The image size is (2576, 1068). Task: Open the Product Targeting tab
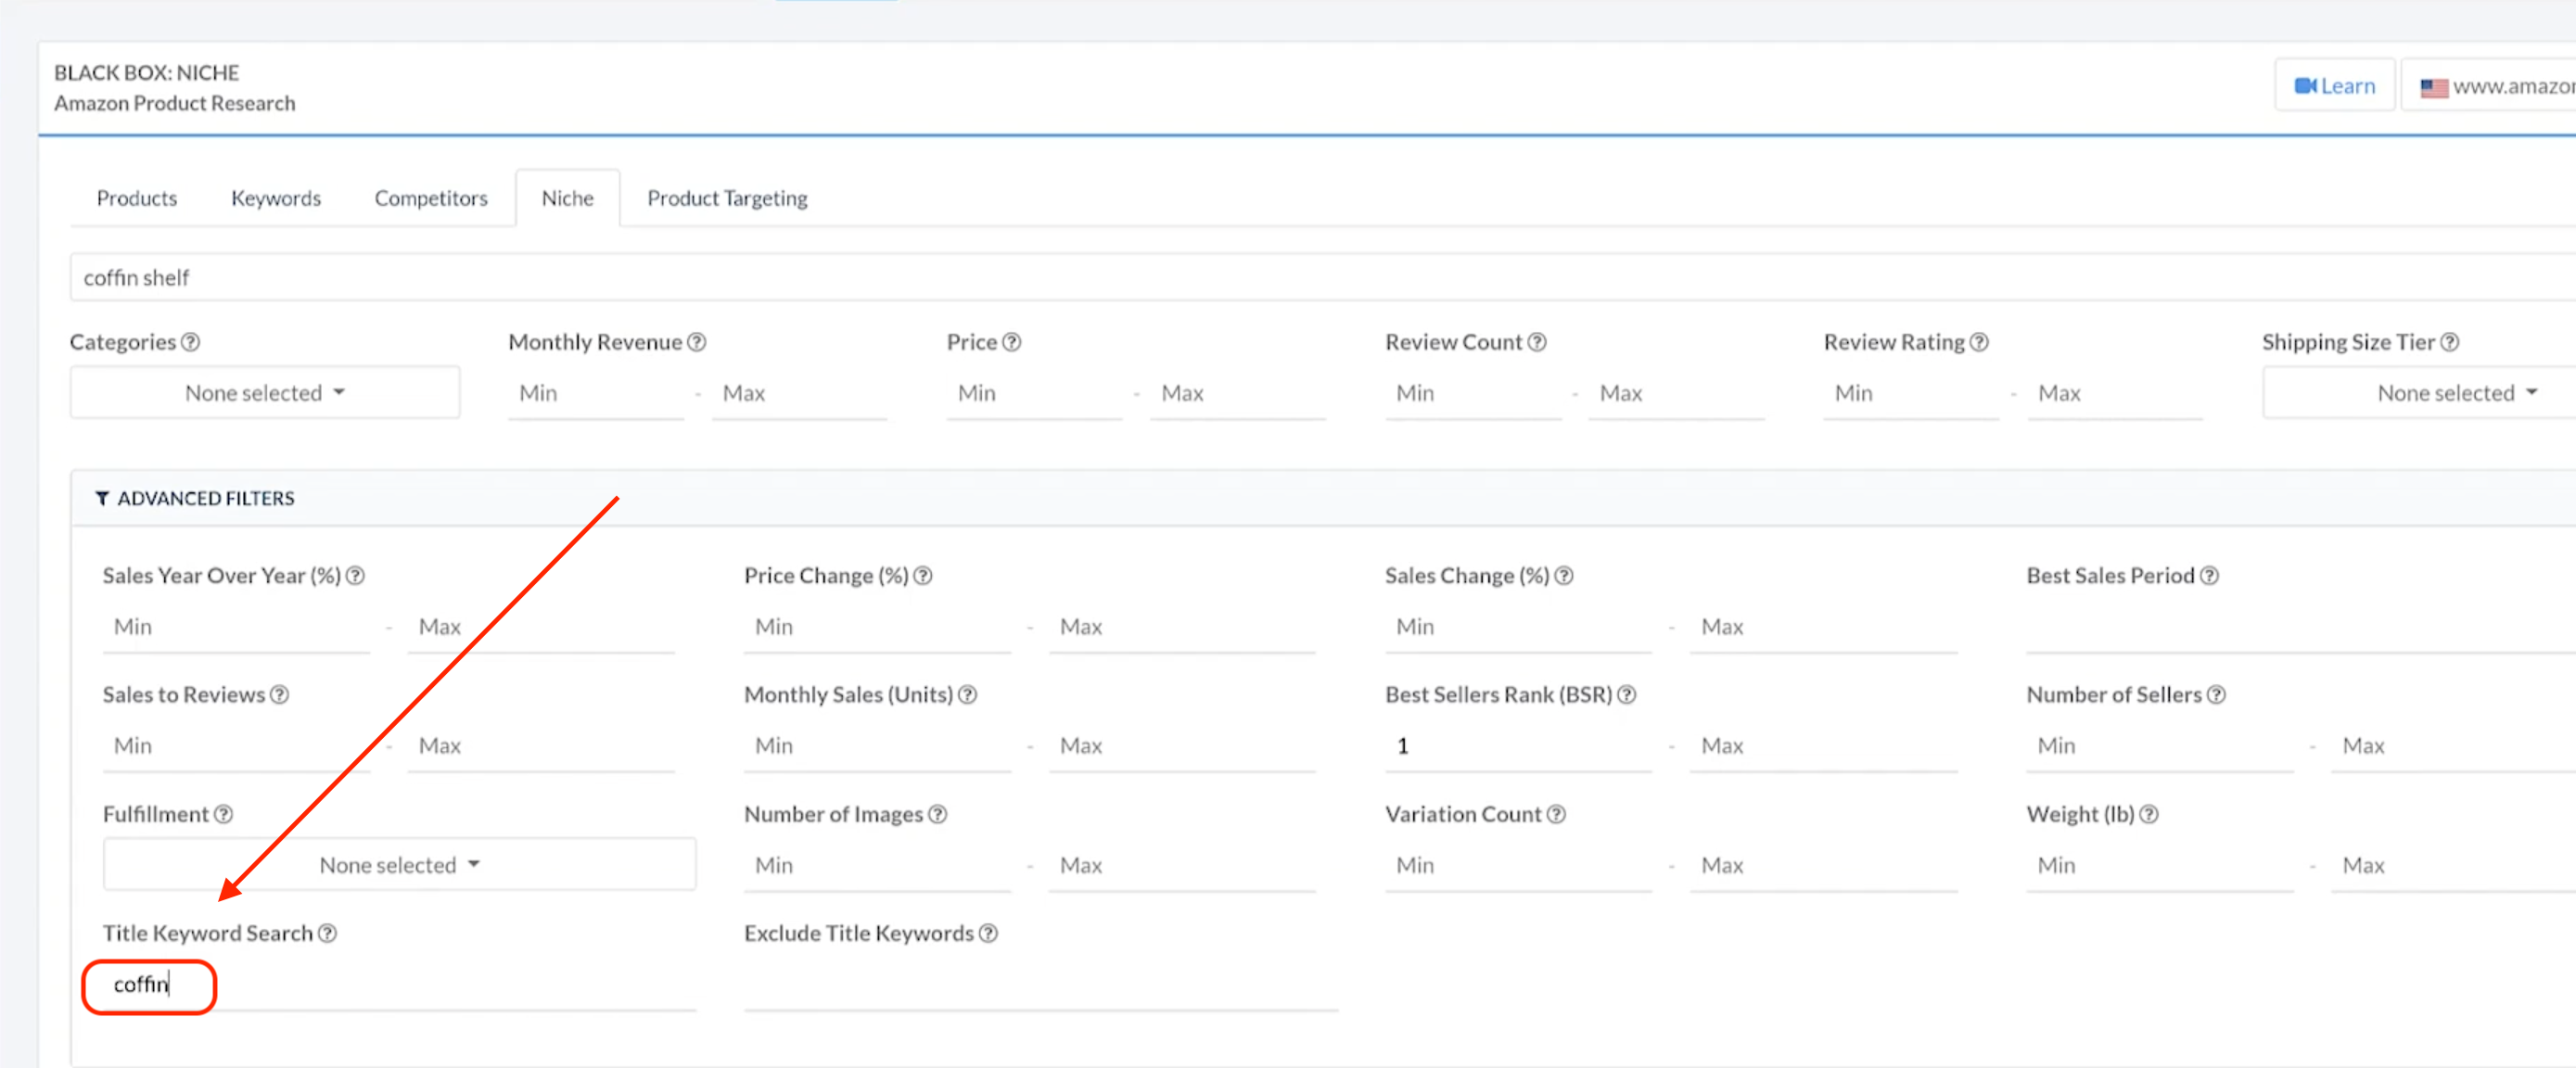click(727, 198)
